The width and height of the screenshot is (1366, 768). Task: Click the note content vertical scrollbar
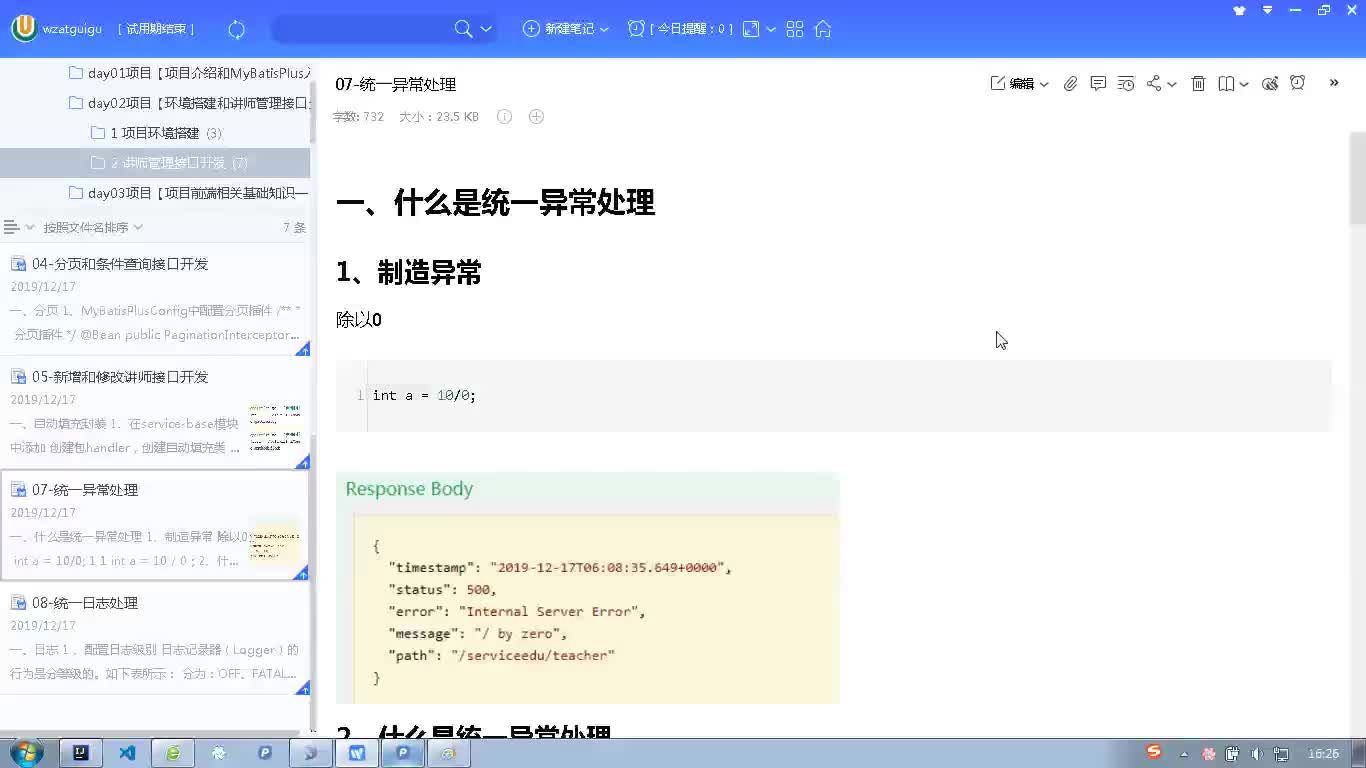click(x=1357, y=180)
